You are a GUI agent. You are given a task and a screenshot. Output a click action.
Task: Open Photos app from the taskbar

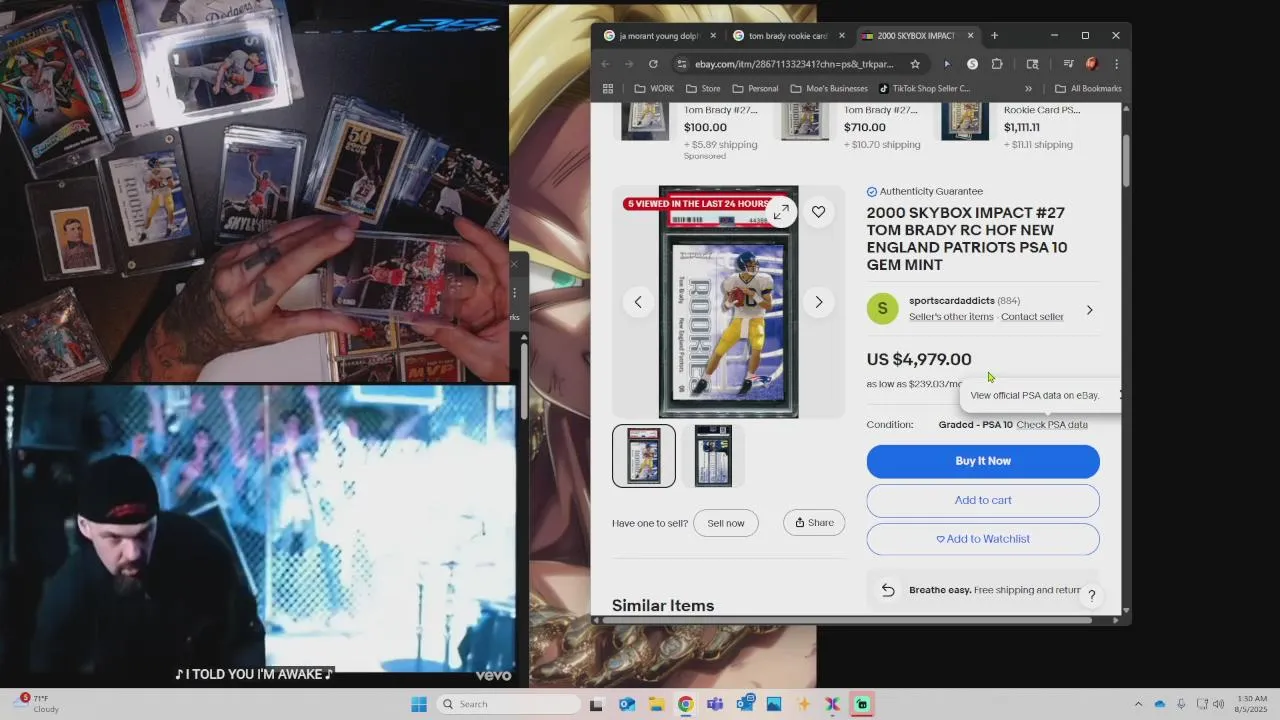[773, 704]
